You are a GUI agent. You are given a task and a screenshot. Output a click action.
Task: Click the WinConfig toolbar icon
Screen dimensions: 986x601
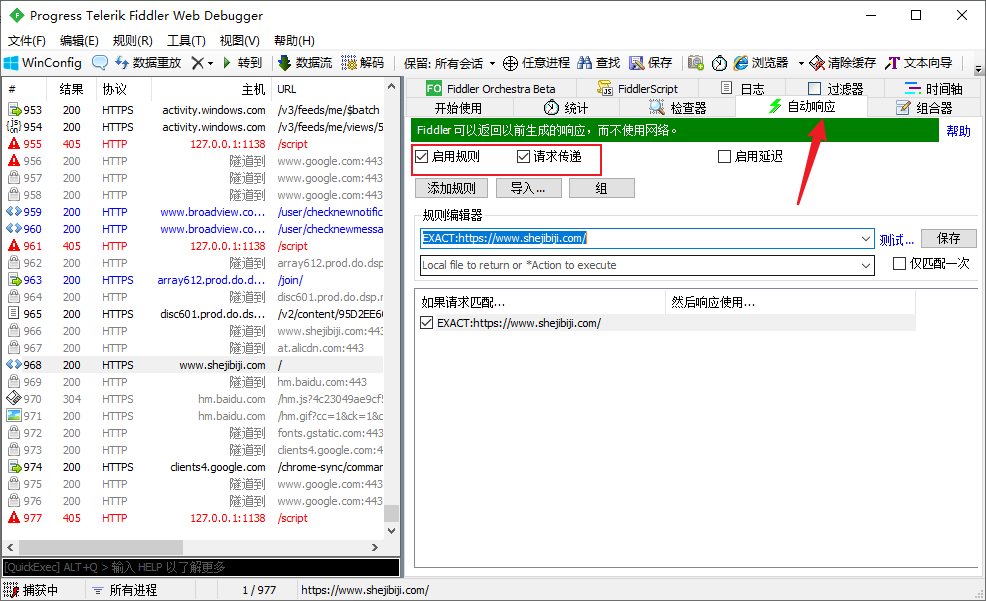(12, 62)
